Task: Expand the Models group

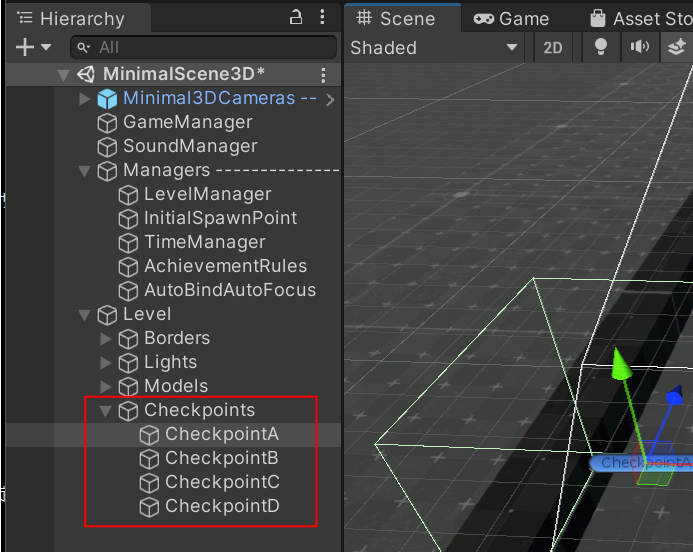Action: click(105, 386)
